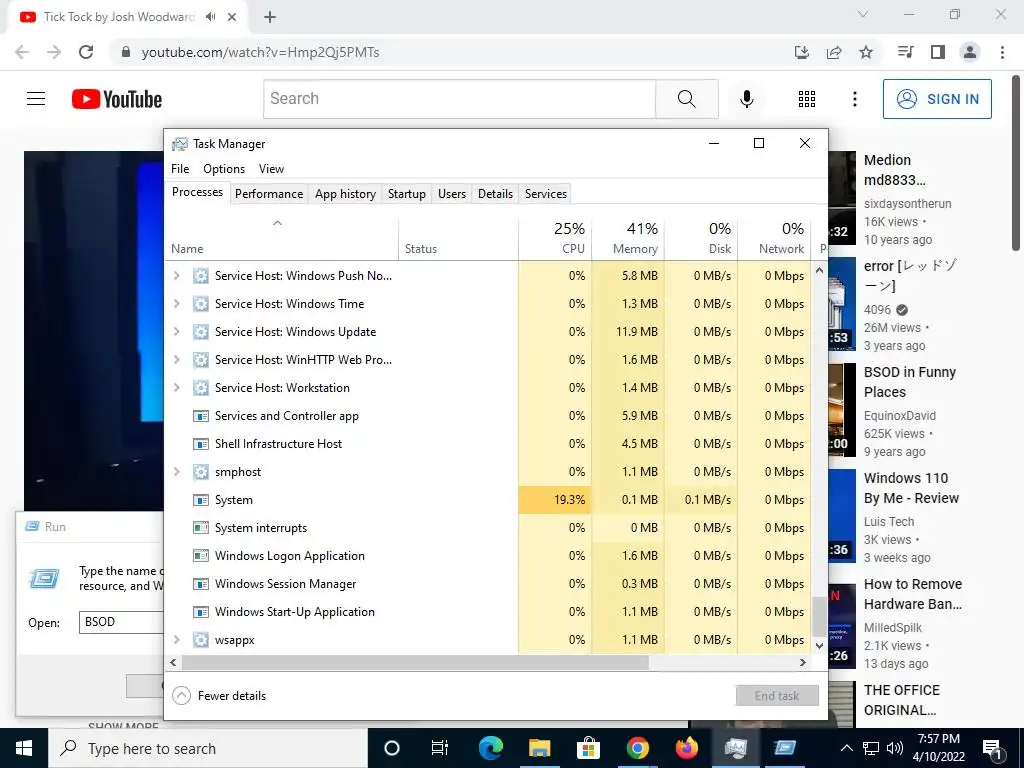This screenshot has width=1024, height=768.
Task: Open the File menu in Task Manager
Action: tap(180, 168)
